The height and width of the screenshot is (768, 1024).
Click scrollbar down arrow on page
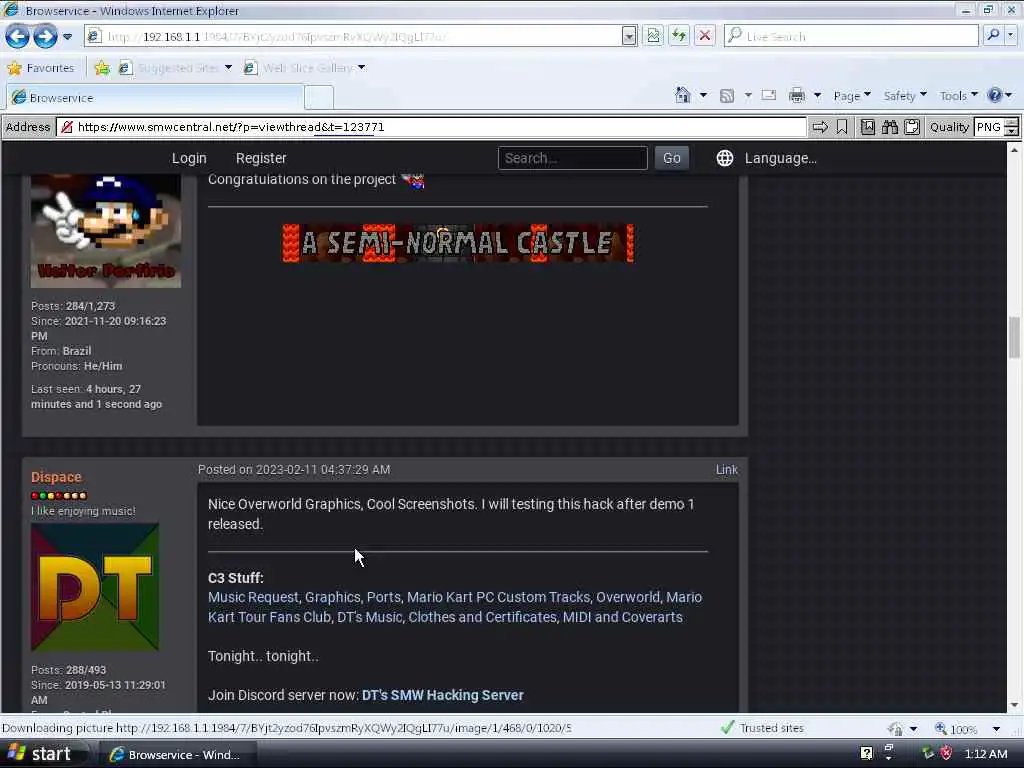pyautogui.click(x=1014, y=705)
